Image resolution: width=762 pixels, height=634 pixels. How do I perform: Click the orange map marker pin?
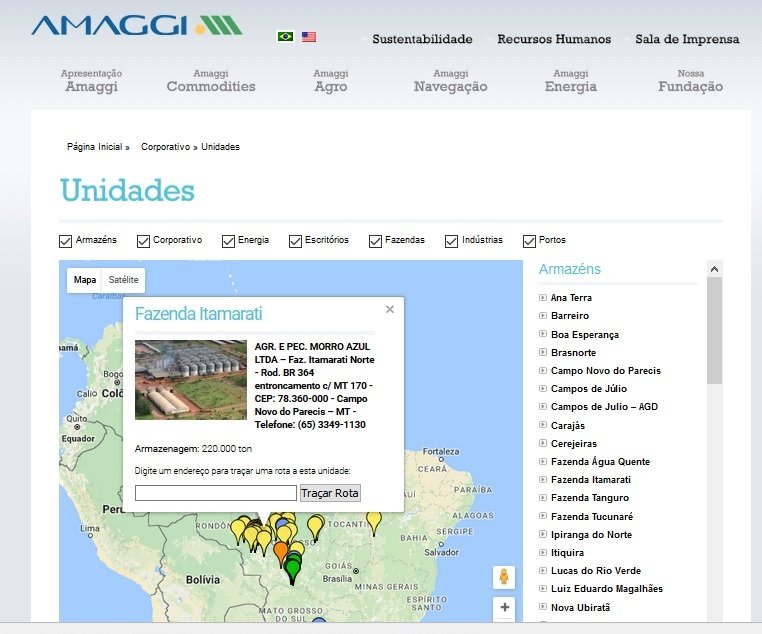pyautogui.click(x=281, y=551)
